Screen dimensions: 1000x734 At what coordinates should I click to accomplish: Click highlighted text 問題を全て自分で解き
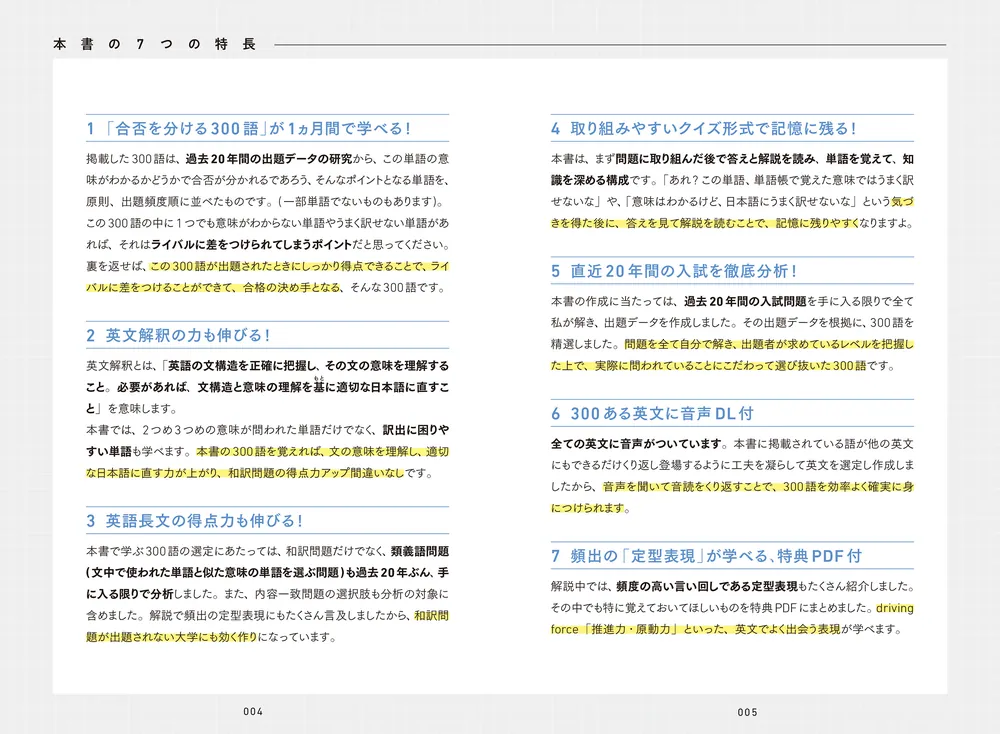point(677,344)
